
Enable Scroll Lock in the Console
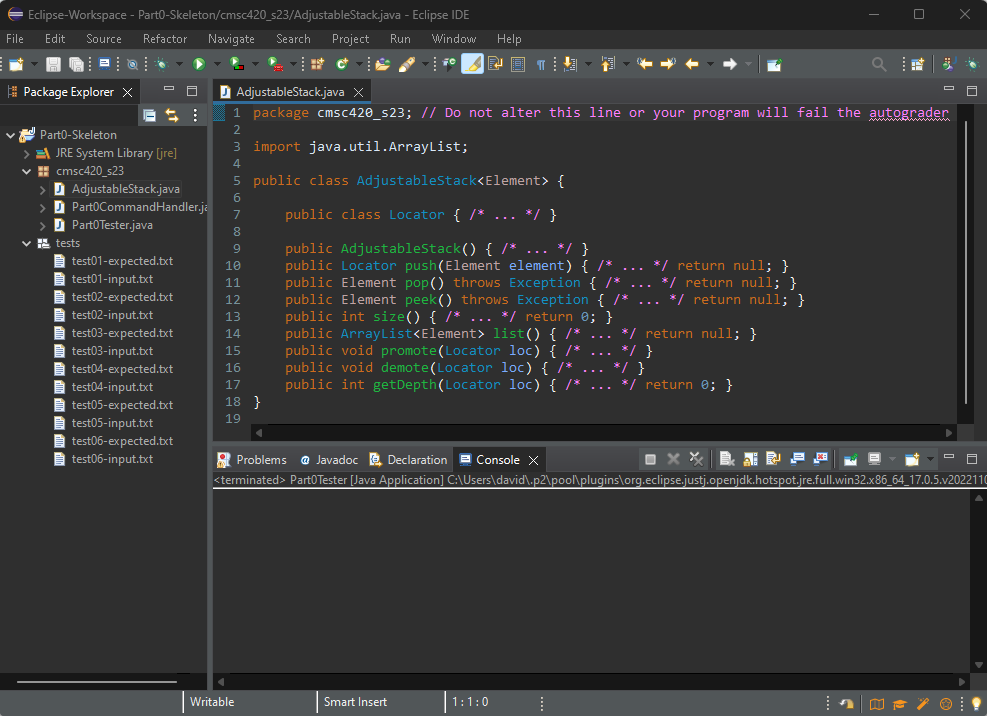748,460
